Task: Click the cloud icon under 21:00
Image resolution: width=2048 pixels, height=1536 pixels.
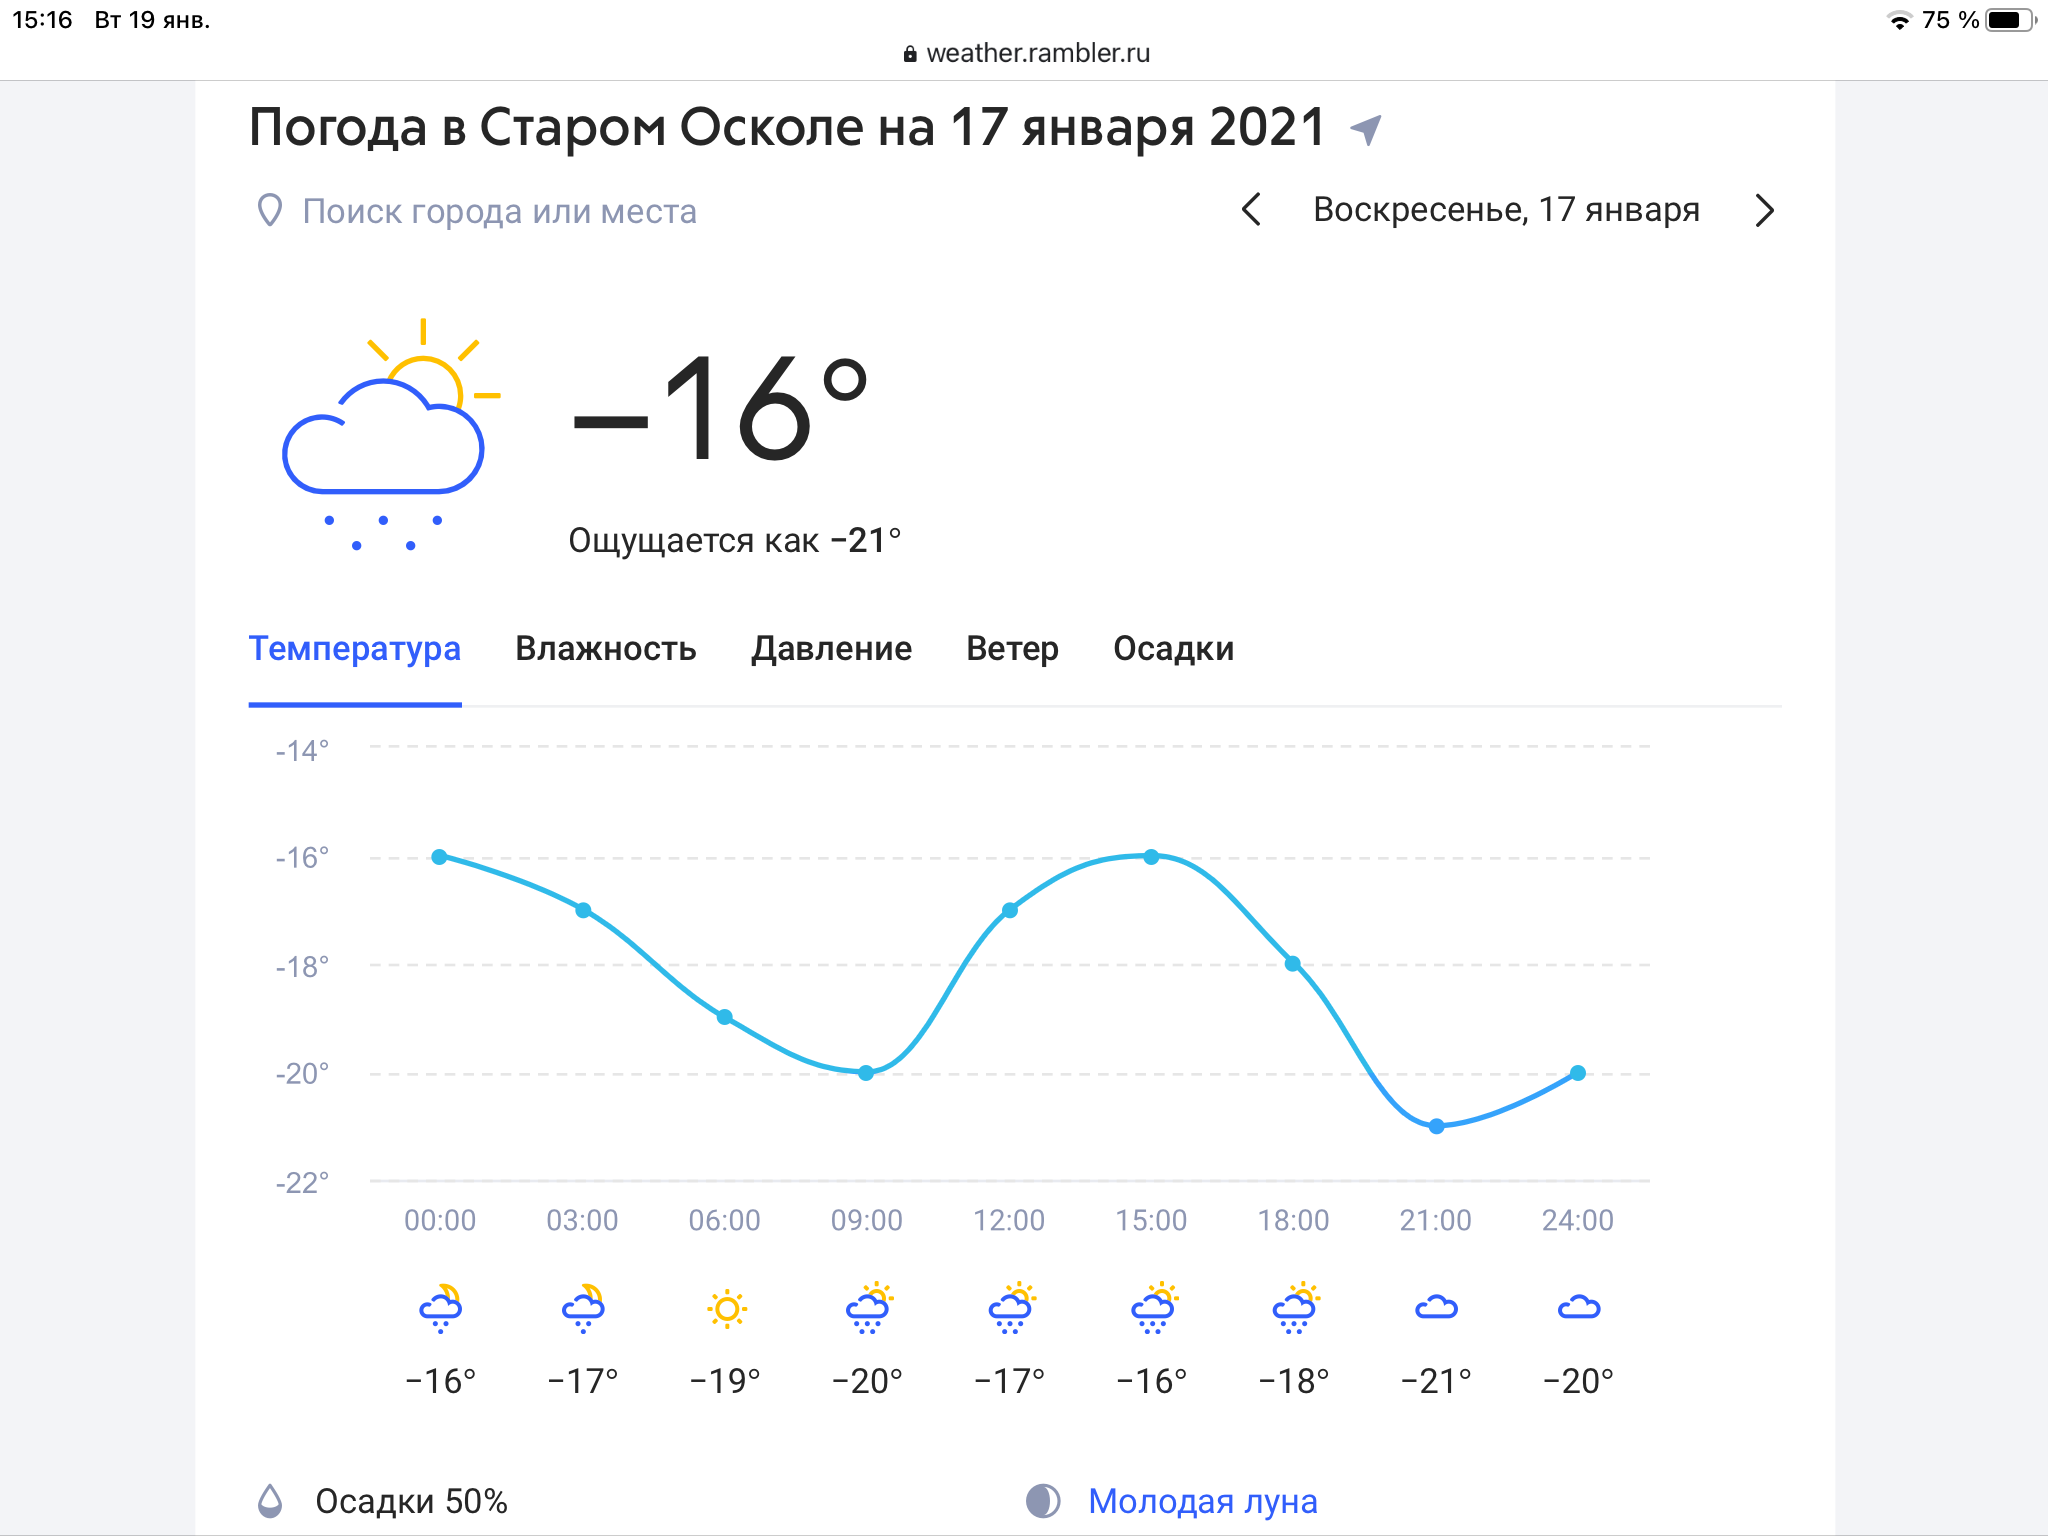Action: tap(1436, 1307)
